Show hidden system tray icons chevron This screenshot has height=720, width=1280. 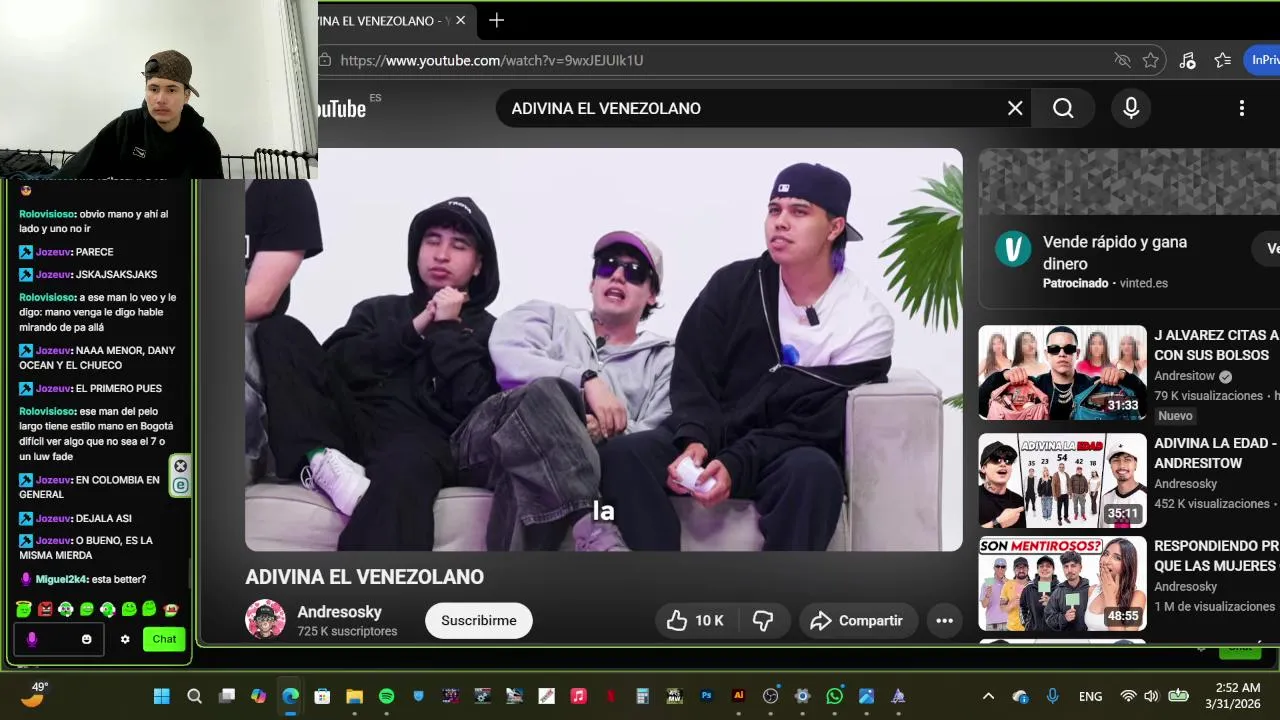[988, 696]
